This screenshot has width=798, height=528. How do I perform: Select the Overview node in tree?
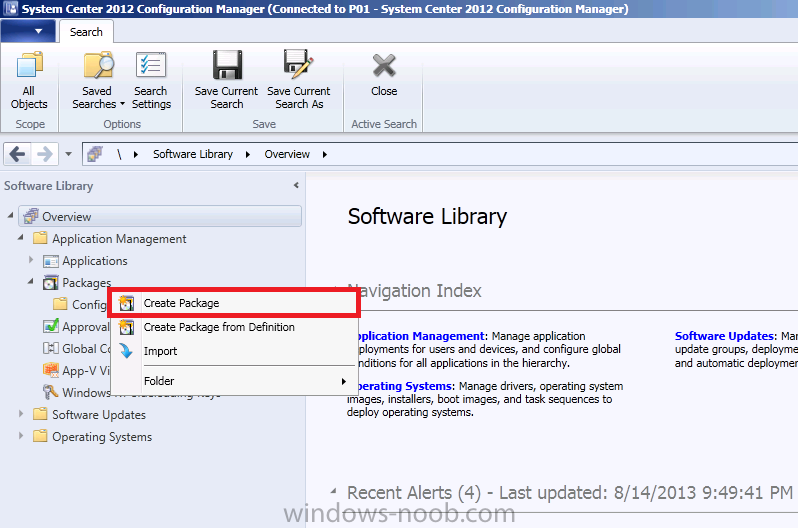(66, 216)
